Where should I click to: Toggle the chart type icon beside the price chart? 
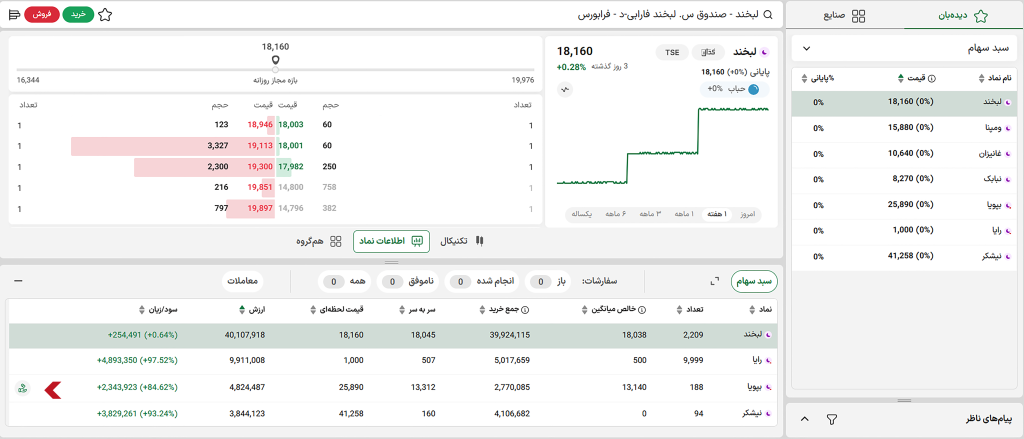[565, 89]
